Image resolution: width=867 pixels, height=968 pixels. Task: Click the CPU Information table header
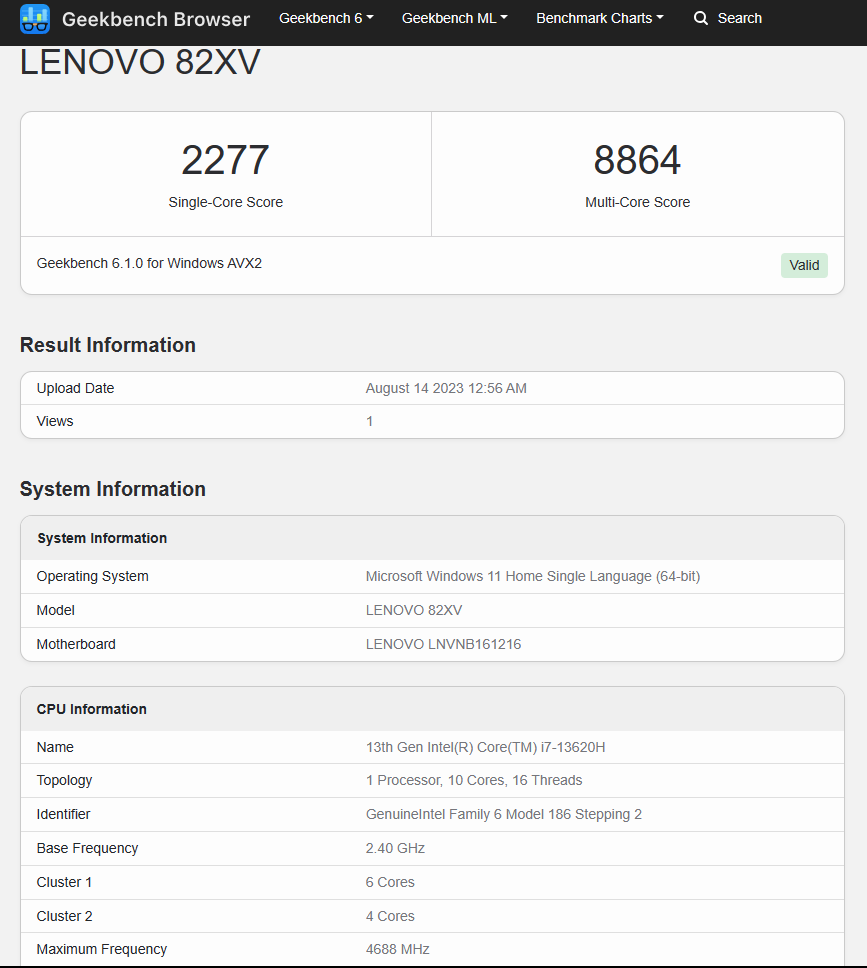[x=92, y=709]
